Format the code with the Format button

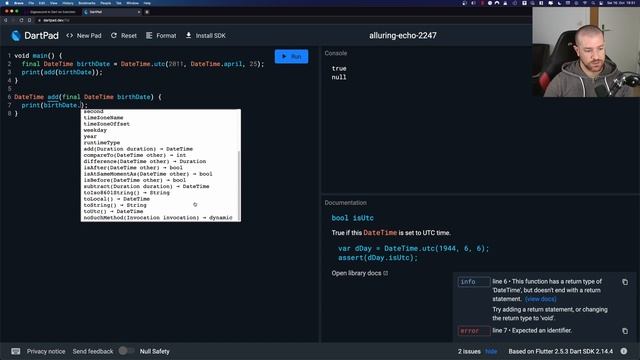pyautogui.click(x=161, y=36)
